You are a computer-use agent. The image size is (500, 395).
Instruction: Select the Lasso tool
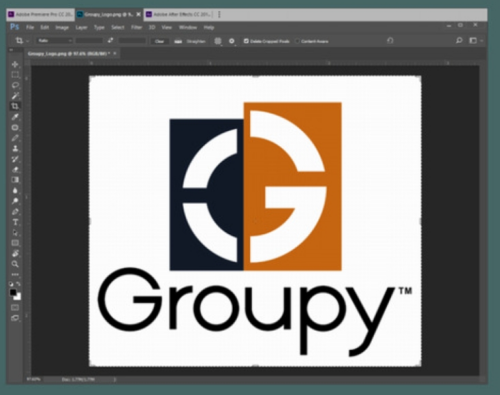click(15, 85)
